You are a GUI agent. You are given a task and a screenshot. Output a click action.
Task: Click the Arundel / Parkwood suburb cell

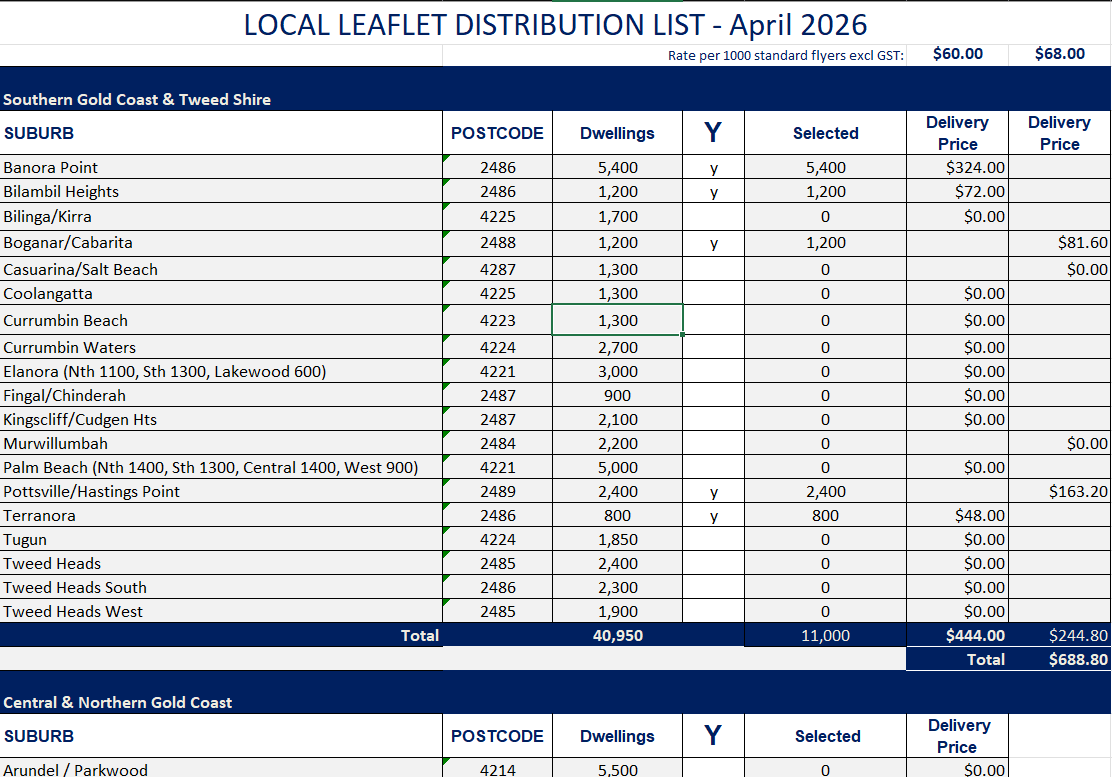point(221,768)
